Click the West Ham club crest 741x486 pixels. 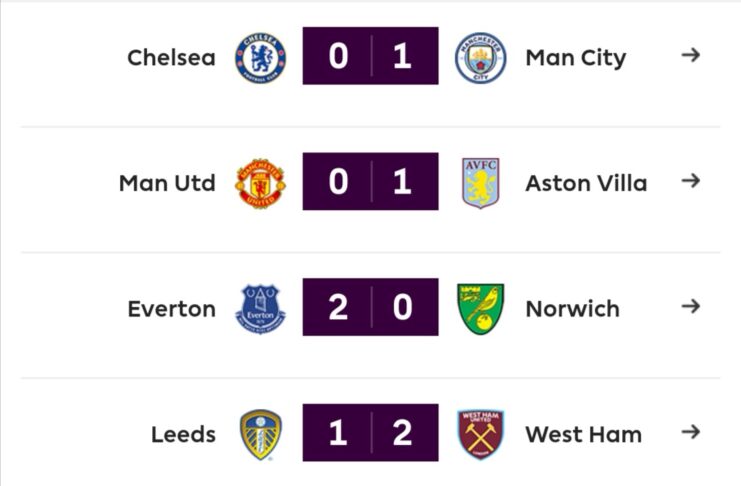(x=480, y=434)
